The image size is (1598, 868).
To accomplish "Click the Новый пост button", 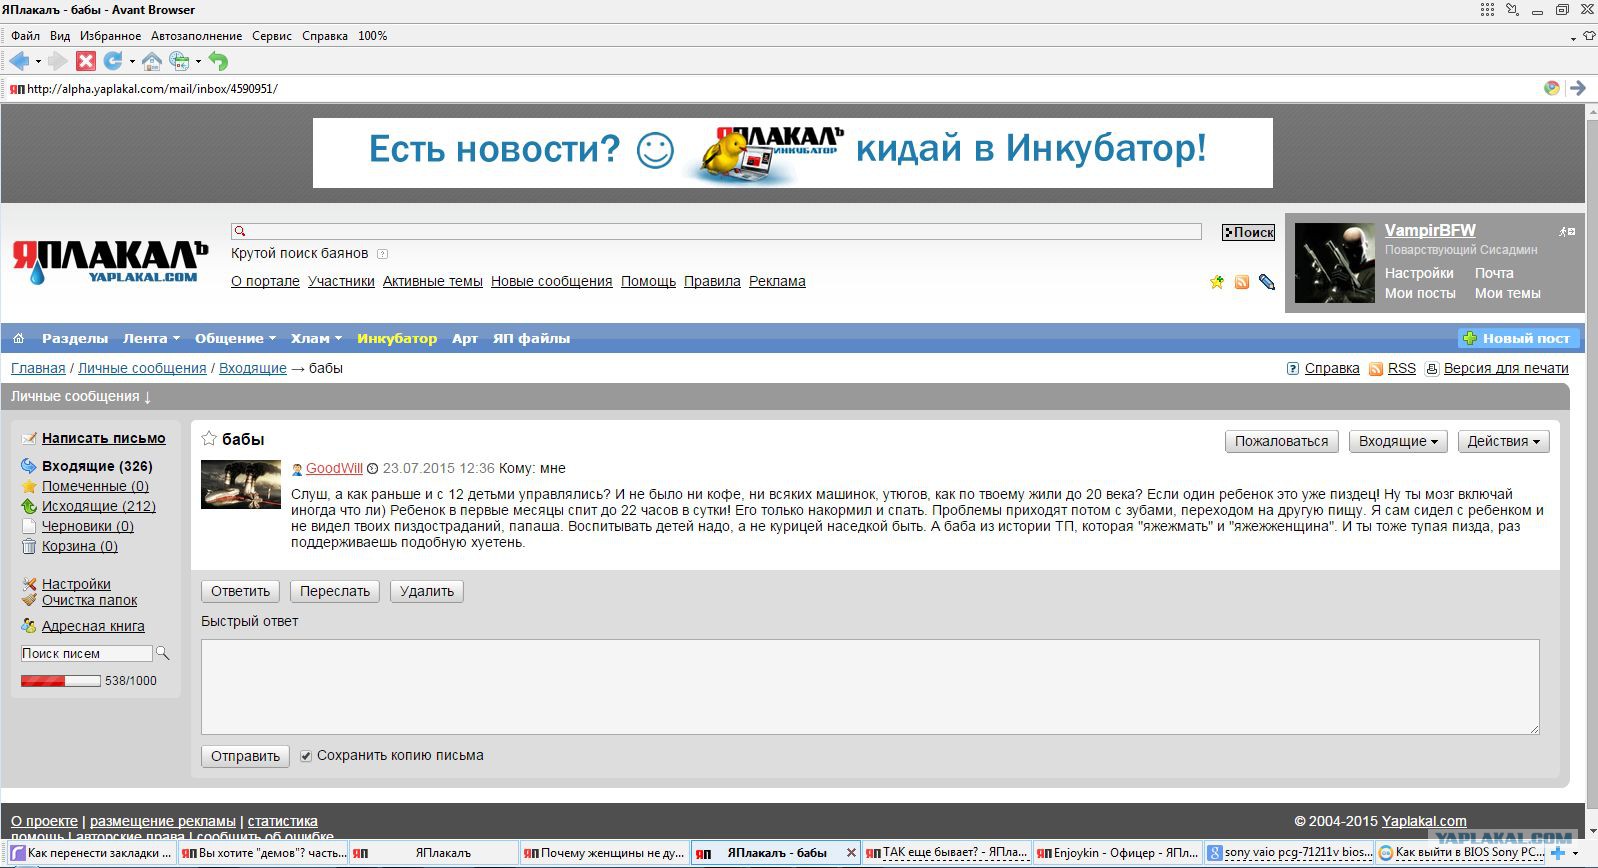I will [1518, 338].
